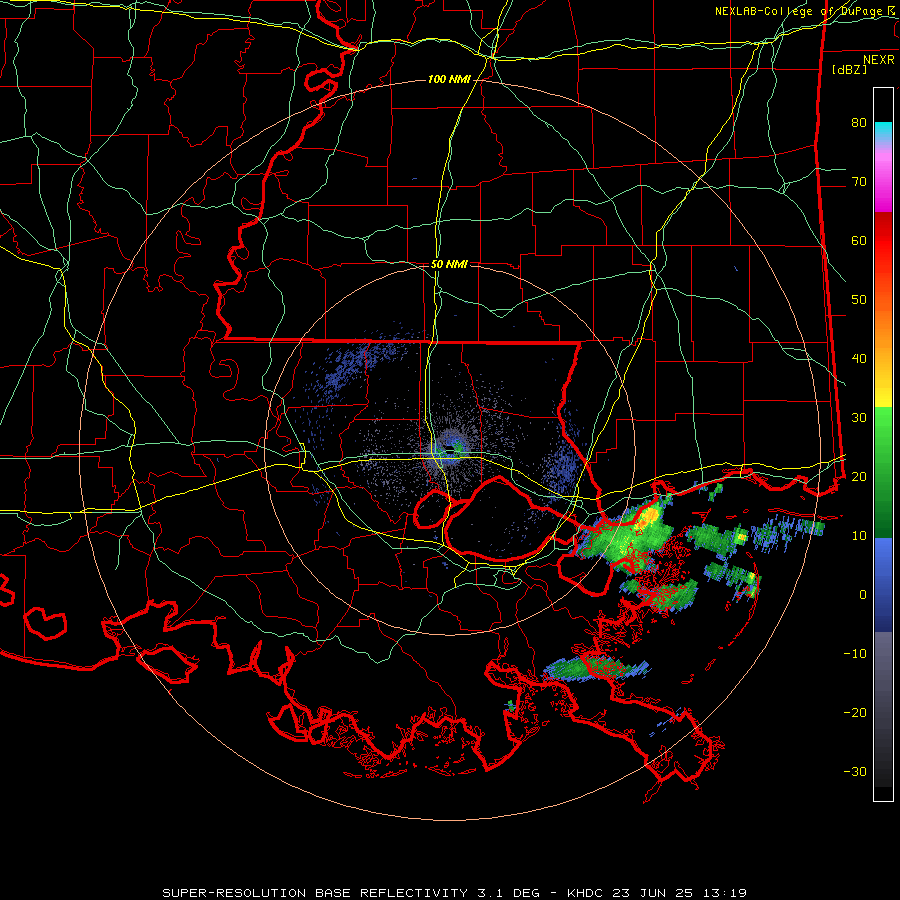Viewport: 900px width, 900px height.
Task: Click the radar site at the map center
Action: (449, 449)
